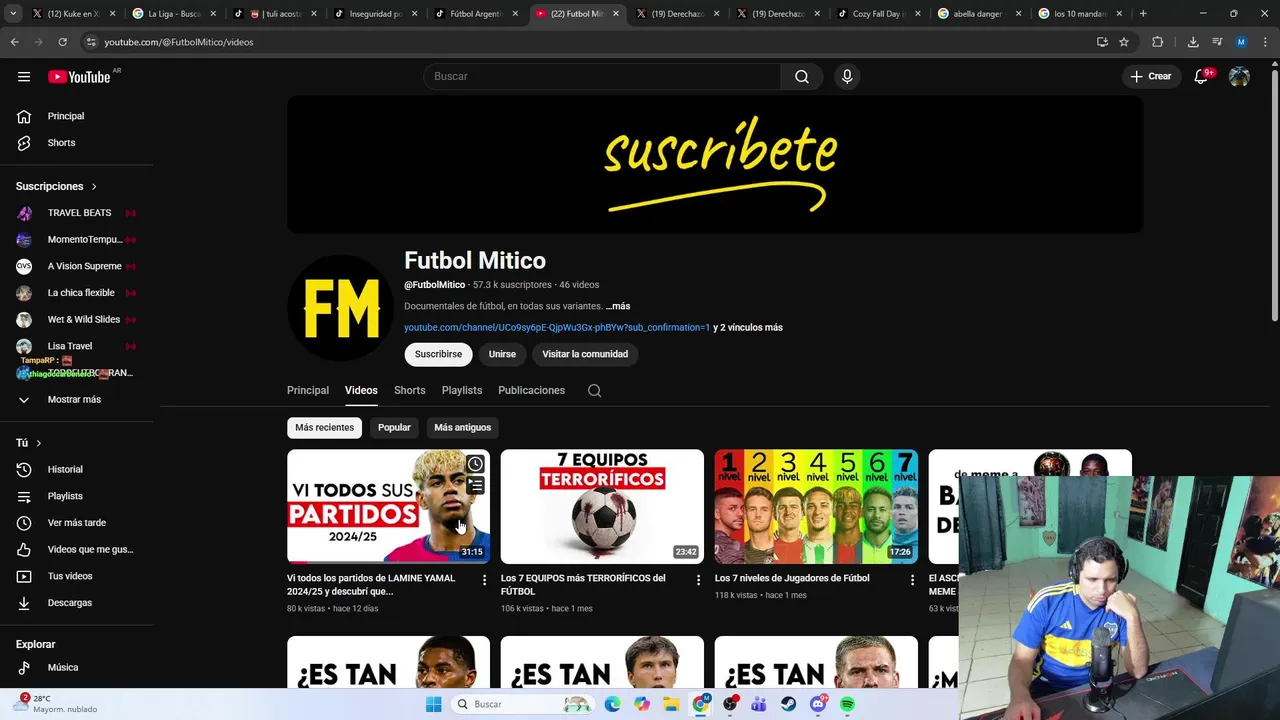This screenshot has height=720, width=1280.
Task: Select the Popular filter chip
Action: (394, 427)
